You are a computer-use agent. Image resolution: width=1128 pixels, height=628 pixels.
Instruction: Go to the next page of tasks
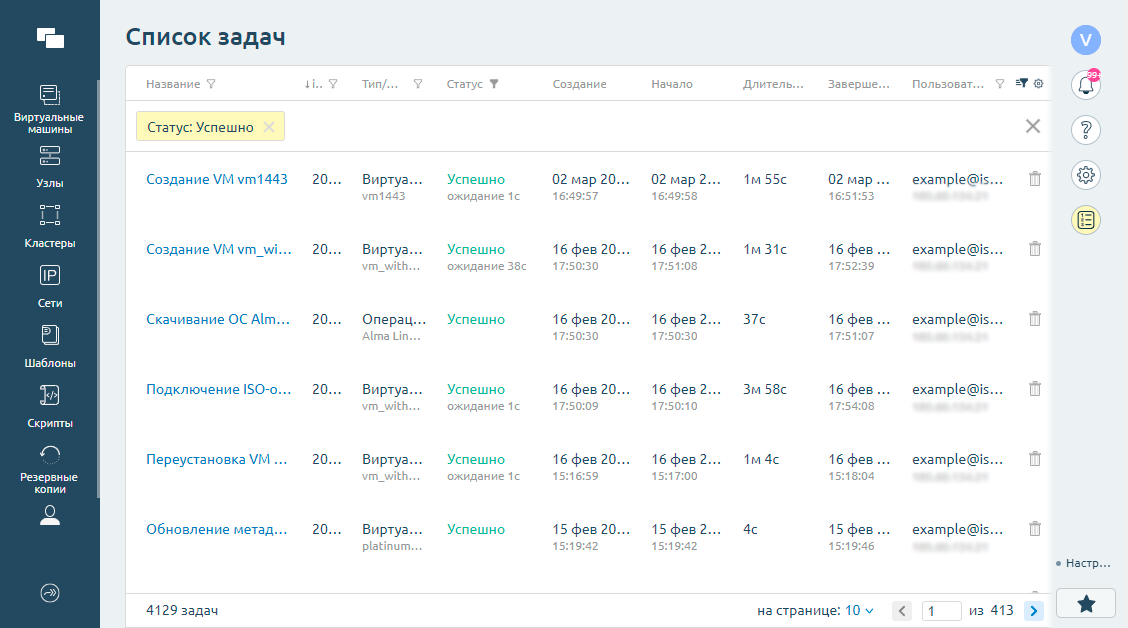pyautogui.click(x=1033, y=610)
